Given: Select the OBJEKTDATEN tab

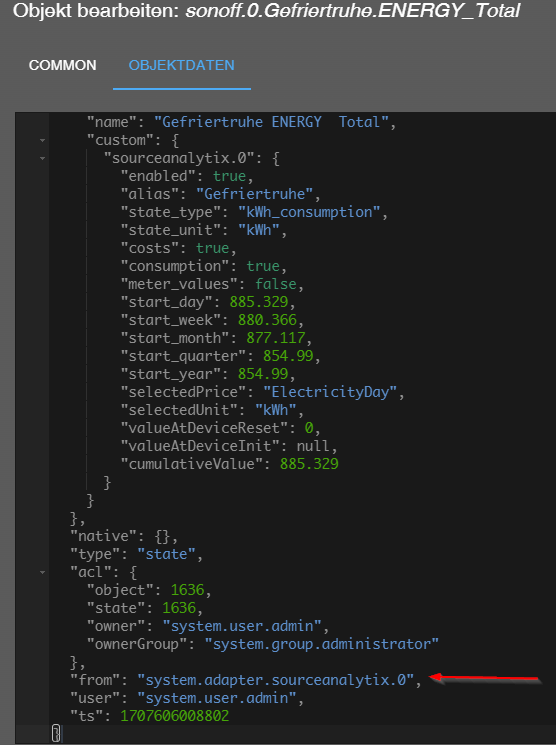Looking at the screenshot, I should pyautogui.click(x=182, y=65).
